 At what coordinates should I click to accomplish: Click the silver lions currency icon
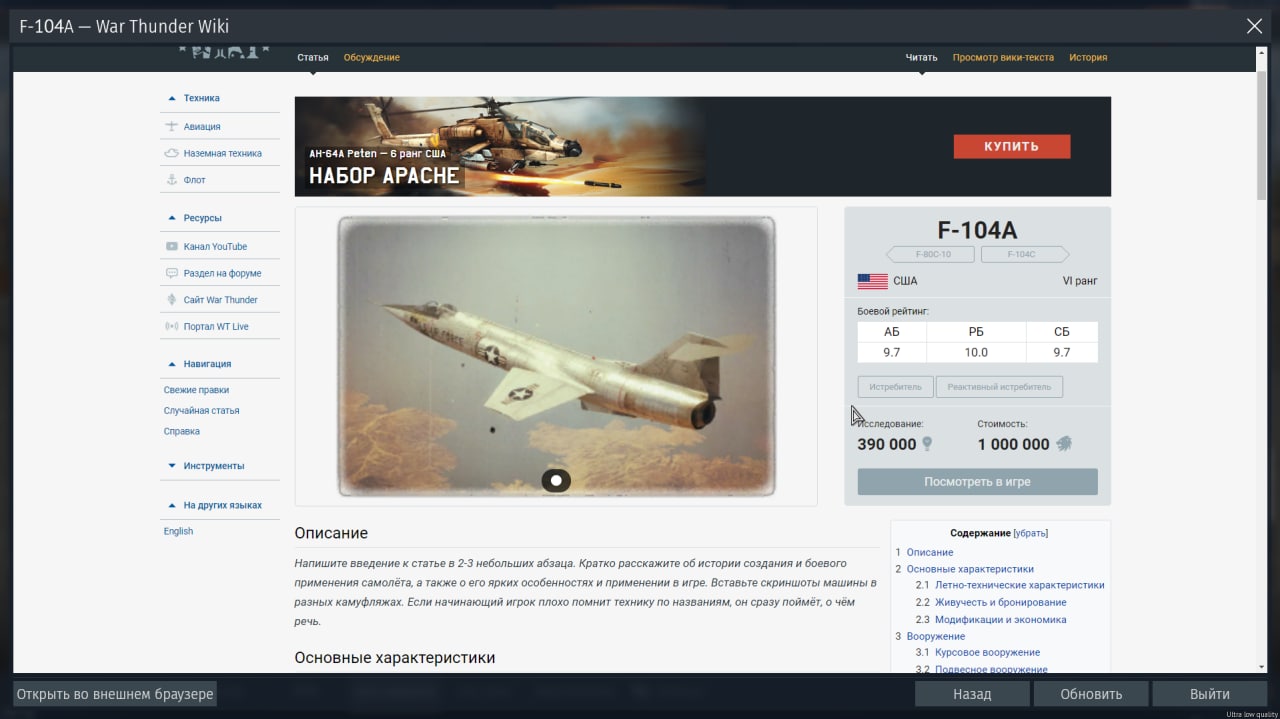1063,444
